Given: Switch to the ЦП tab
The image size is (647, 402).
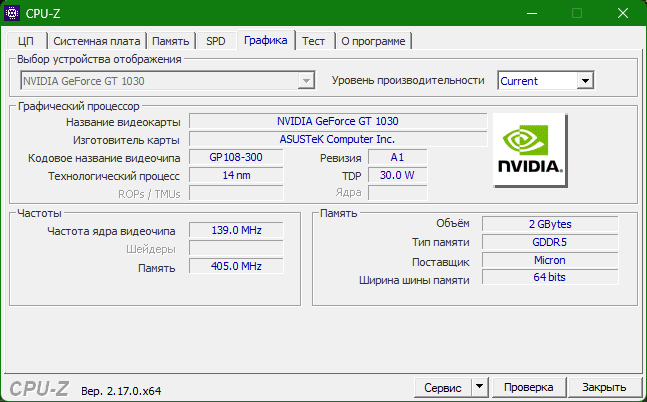Looking at the screenshot, I should pos(26,41).
